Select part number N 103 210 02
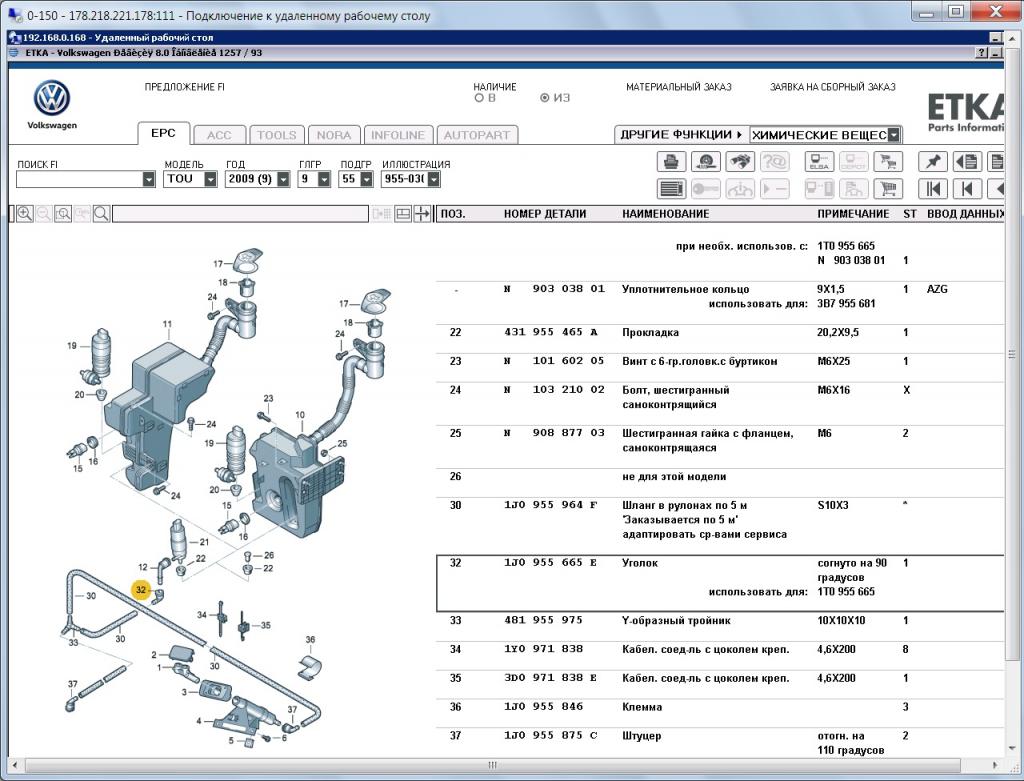The height and width of the screenshot is (781, 1024). (554, 390)
